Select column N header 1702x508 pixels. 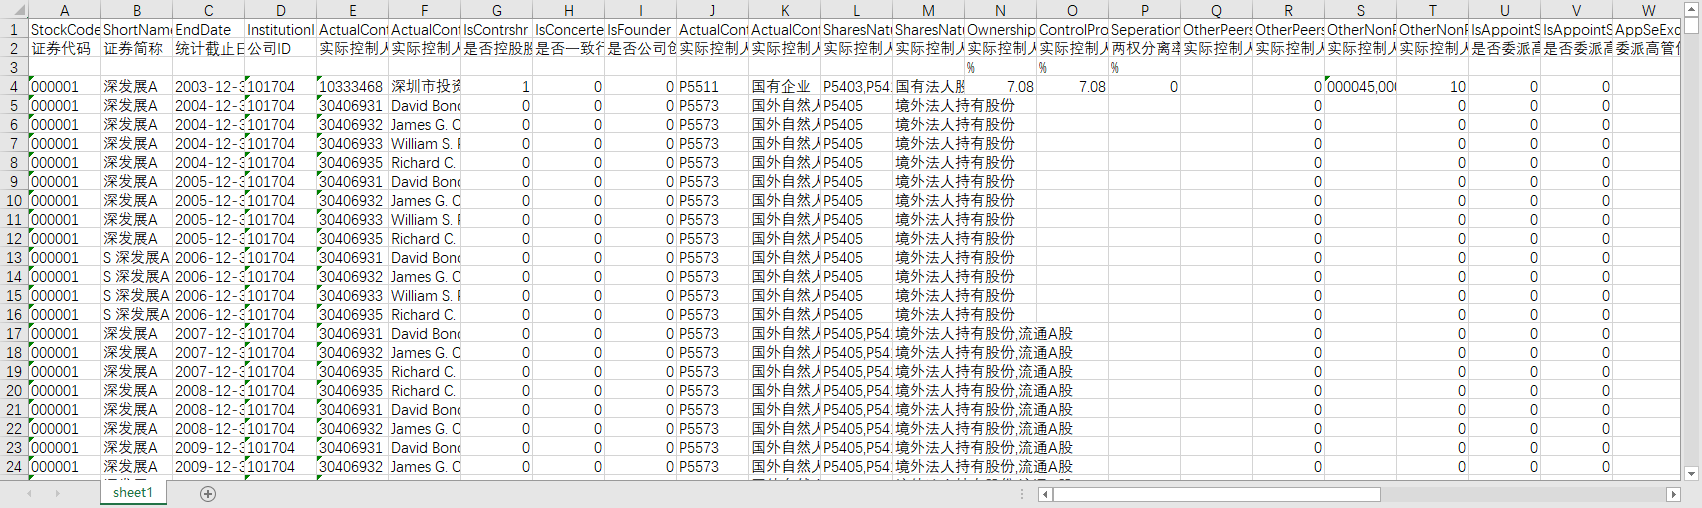pos(1000,10)
